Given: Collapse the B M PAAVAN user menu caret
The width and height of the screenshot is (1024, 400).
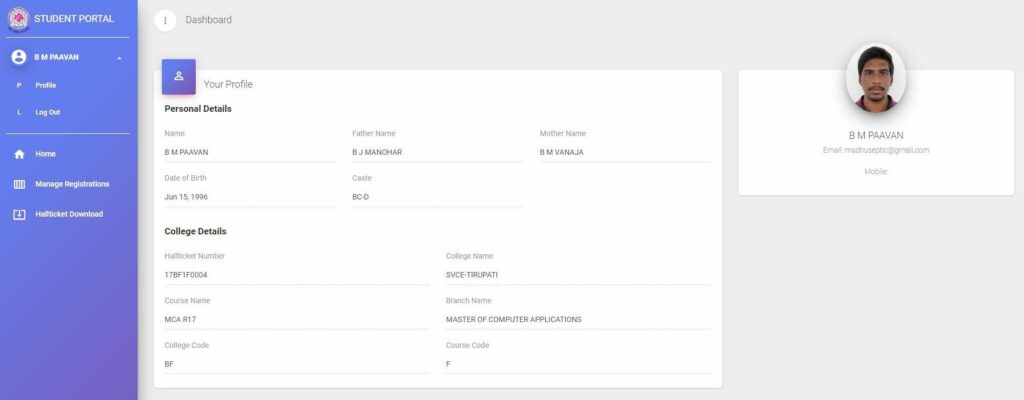Looking at the screenshot, I should (x=119, y=58).
